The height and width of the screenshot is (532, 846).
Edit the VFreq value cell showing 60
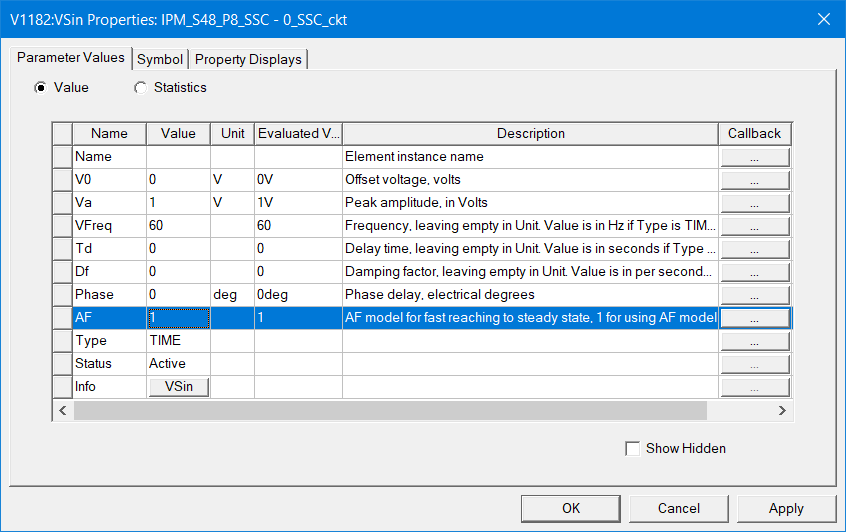178,226
